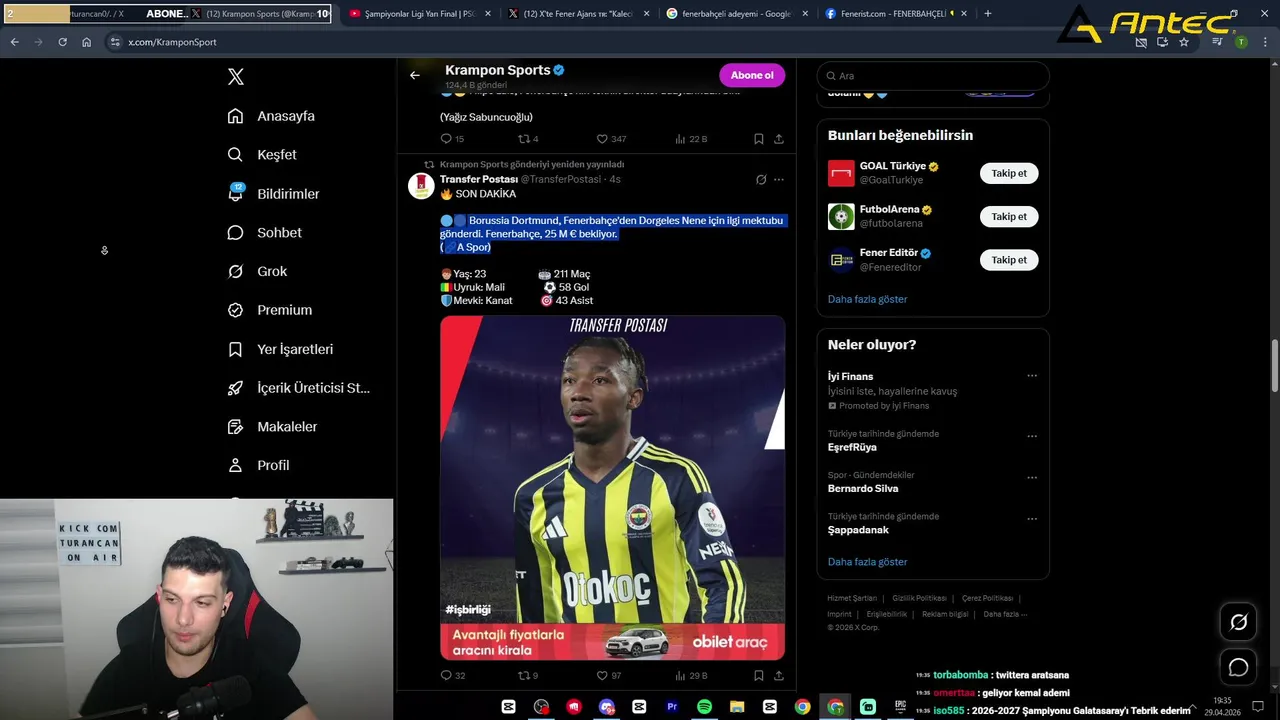Image resolution: width=1280 pixels, height=720 pixels.
Task: Switch to Şampiyonlar Ligi Yarı Final tab
Action: click(419, 14)
